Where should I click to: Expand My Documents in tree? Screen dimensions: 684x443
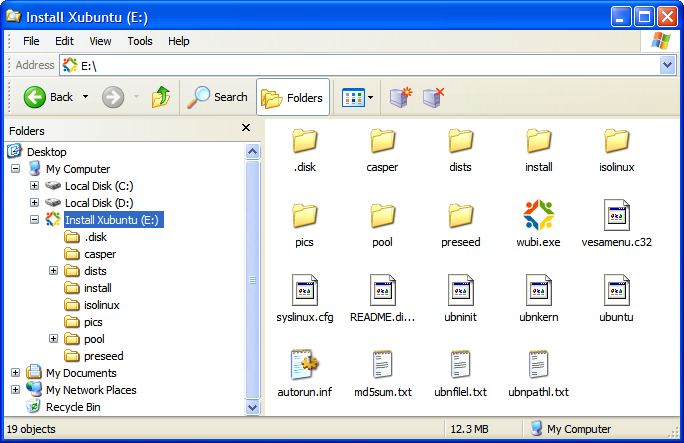pyautogui.click(x=16, y=373)
